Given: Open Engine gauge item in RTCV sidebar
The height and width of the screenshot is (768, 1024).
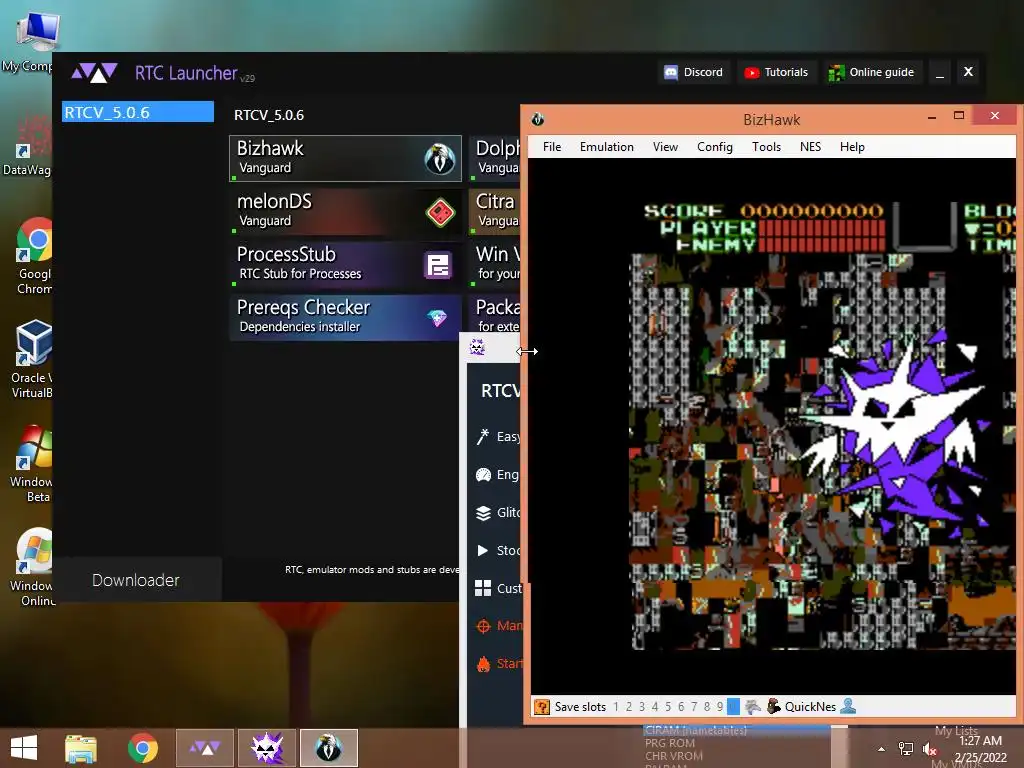Looking at the screenshot, I should point(498,474).
